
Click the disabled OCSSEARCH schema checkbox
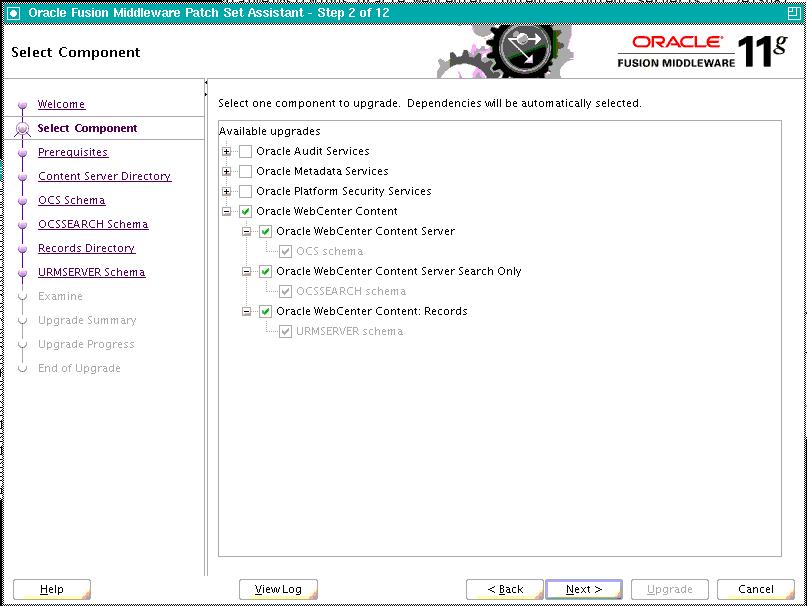pyautogui.click(x=286, y=291)
